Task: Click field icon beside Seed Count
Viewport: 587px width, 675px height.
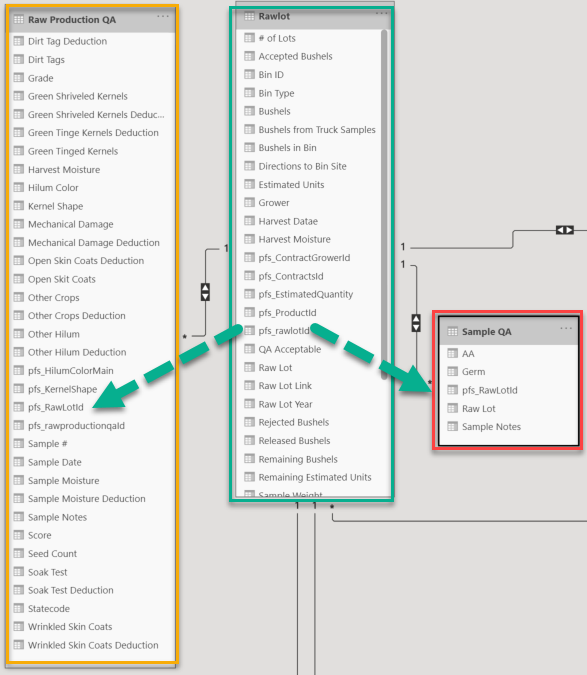Action: click(19, 554)
